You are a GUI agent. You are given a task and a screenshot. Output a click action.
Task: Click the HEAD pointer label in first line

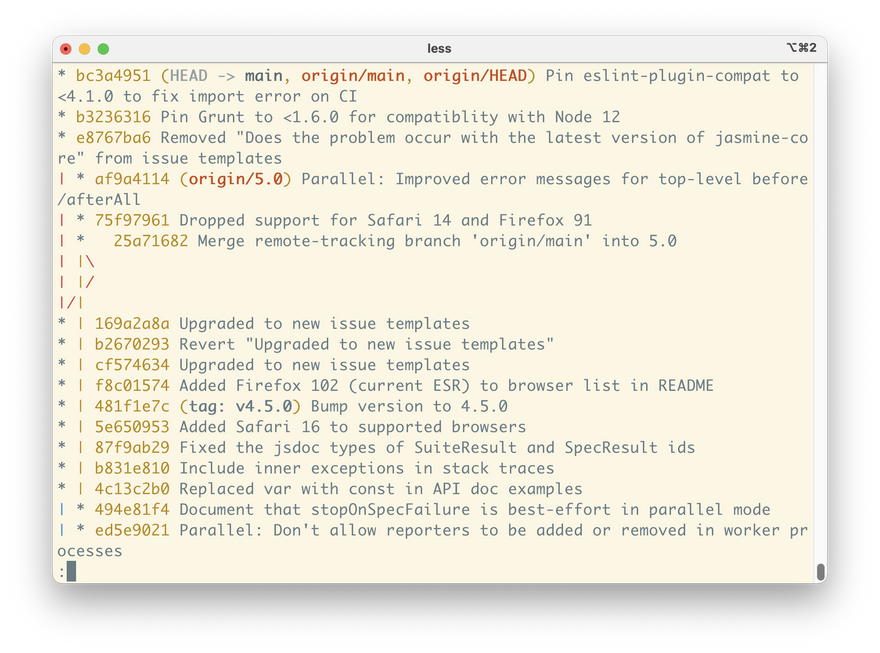click(x=188, y=76)
